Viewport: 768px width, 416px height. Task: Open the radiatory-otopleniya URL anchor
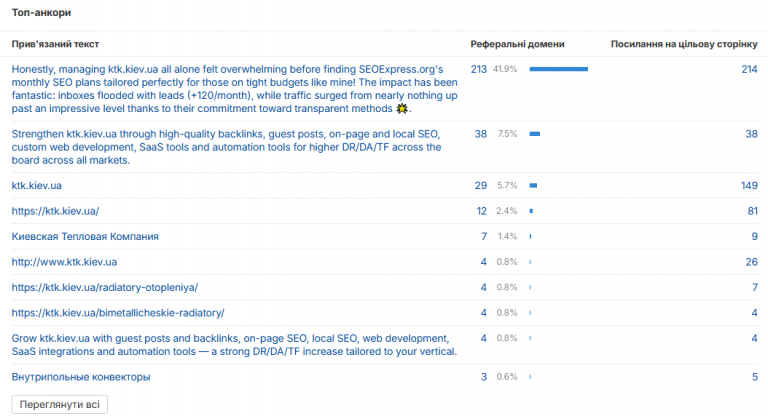(105, 288)
